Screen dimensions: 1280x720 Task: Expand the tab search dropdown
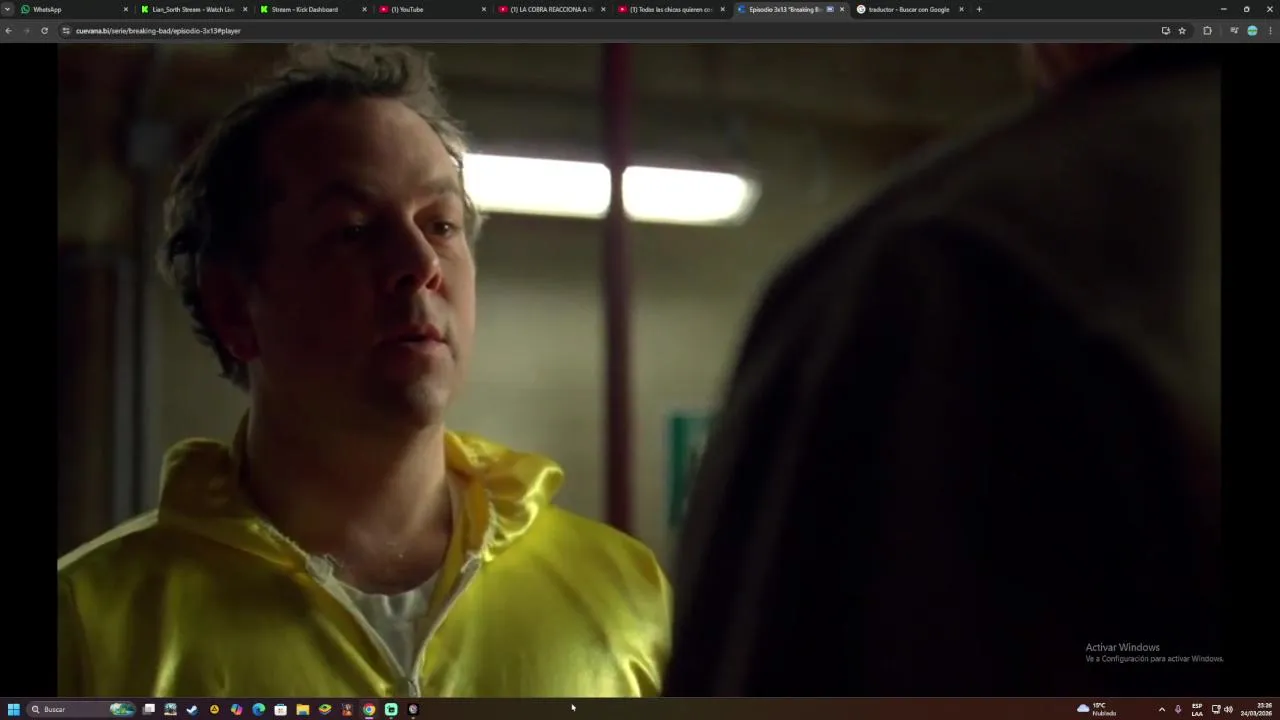[x=7, y=9]
